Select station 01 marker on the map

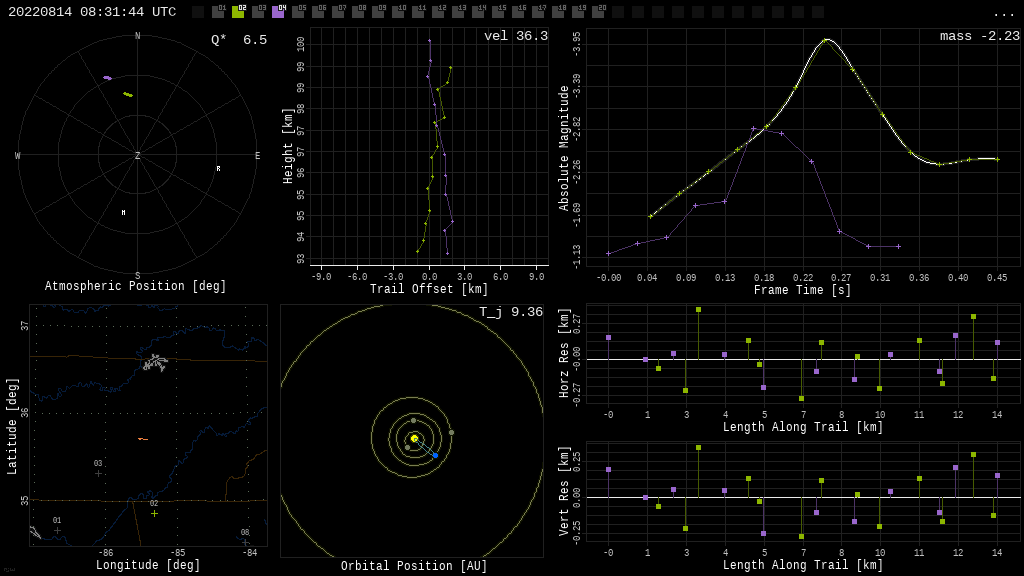coord(57,530)
